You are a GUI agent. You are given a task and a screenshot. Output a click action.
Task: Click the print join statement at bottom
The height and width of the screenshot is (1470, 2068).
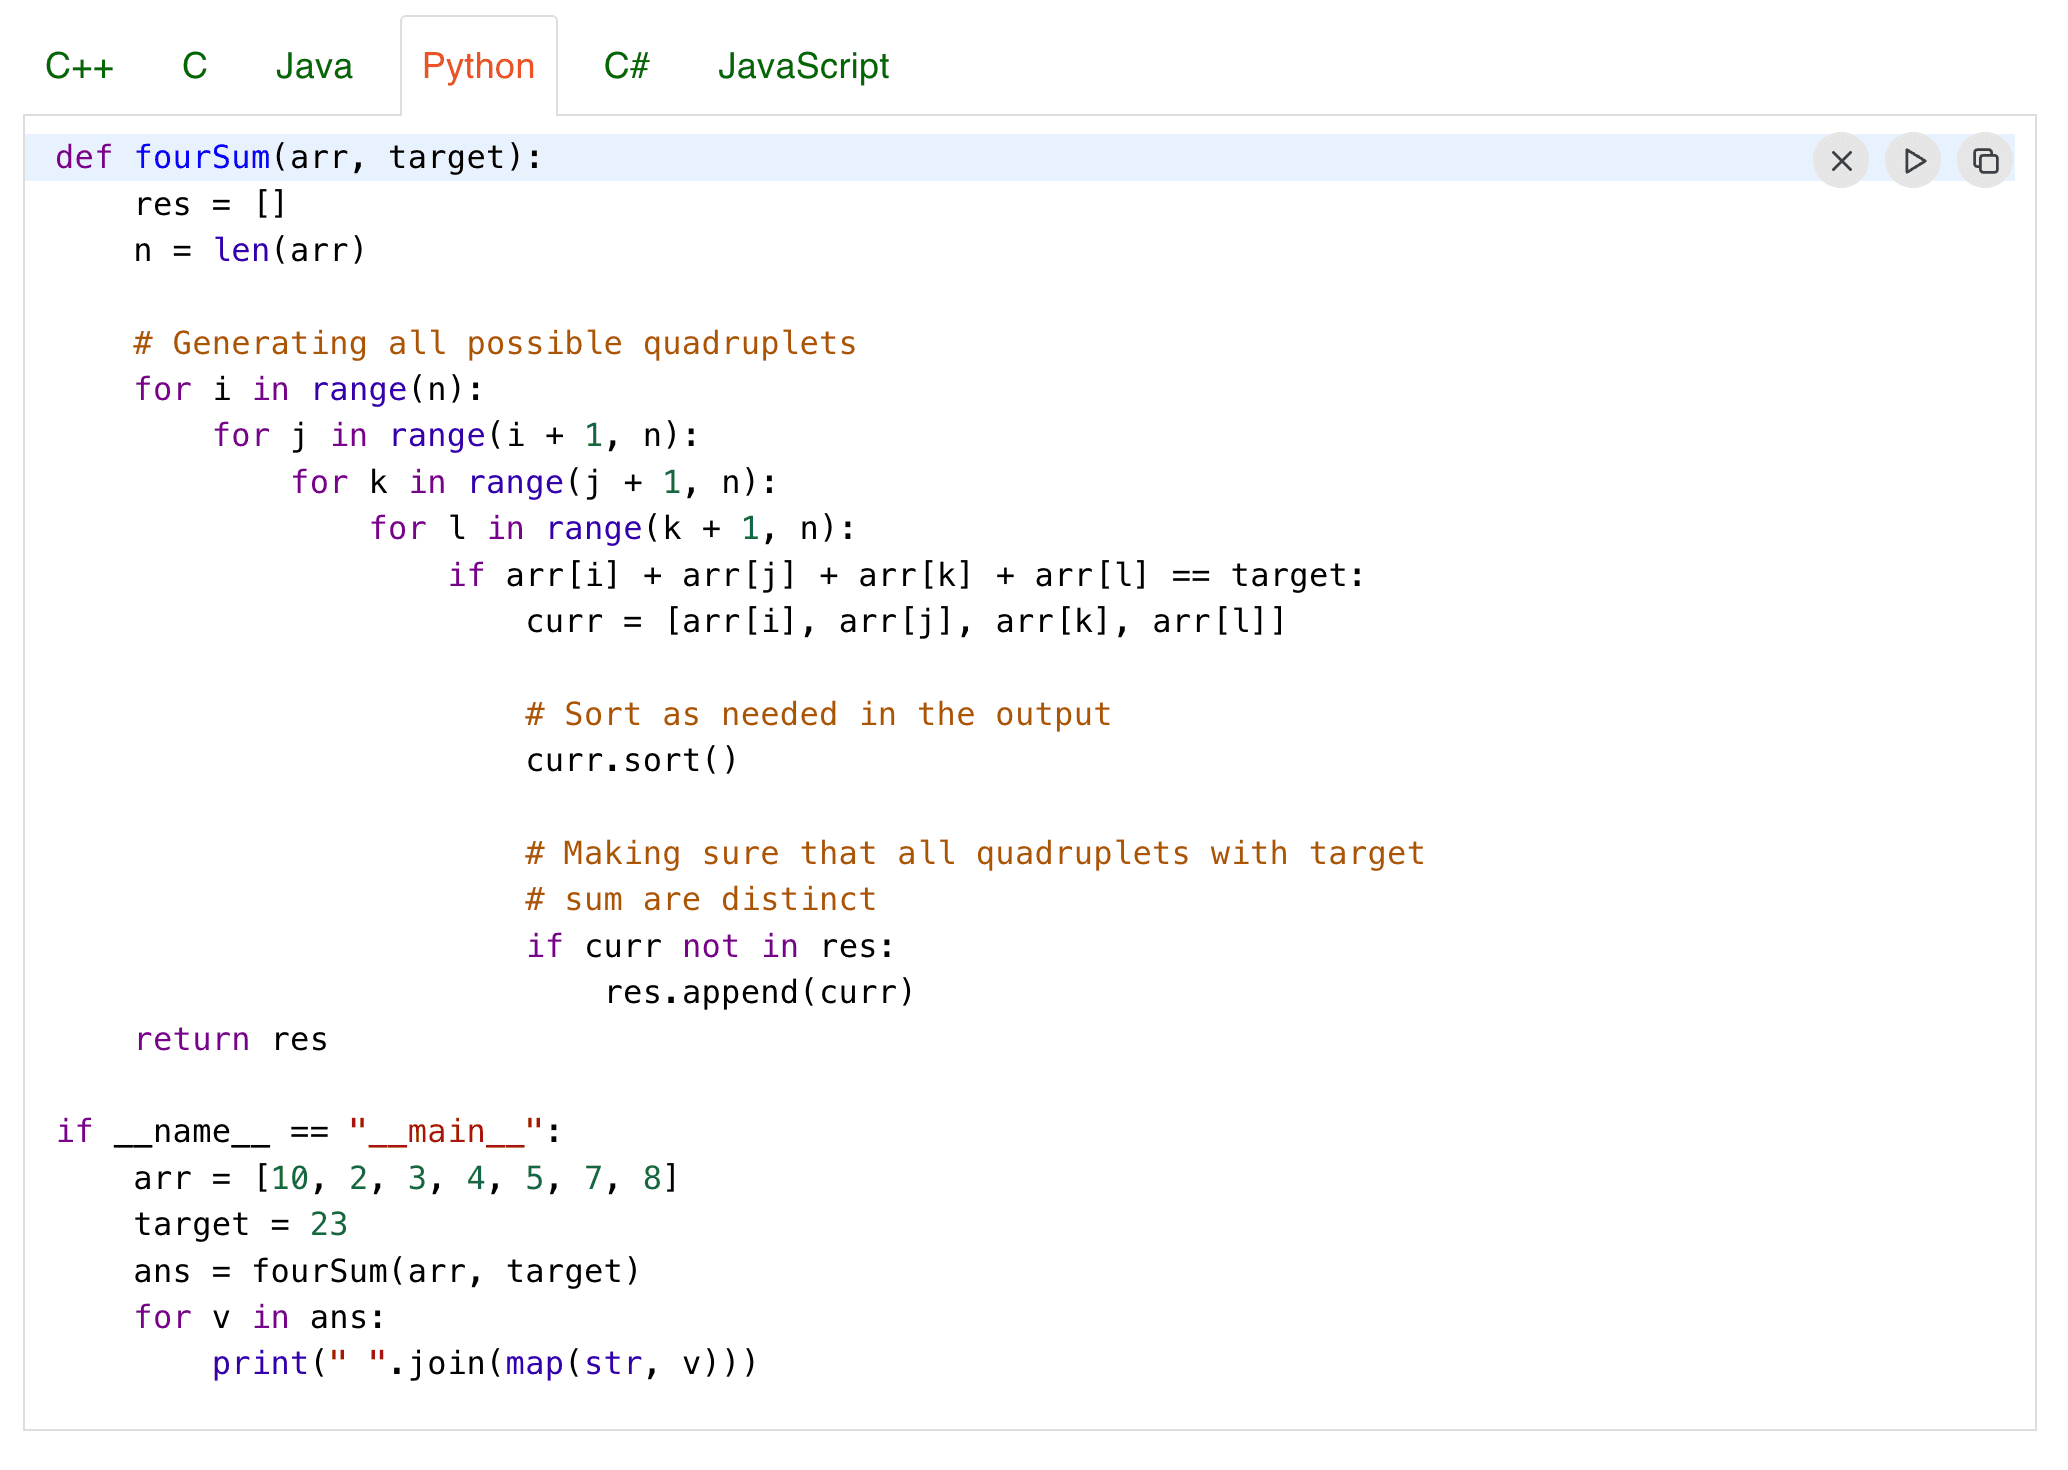click(x=483, y=1362)
